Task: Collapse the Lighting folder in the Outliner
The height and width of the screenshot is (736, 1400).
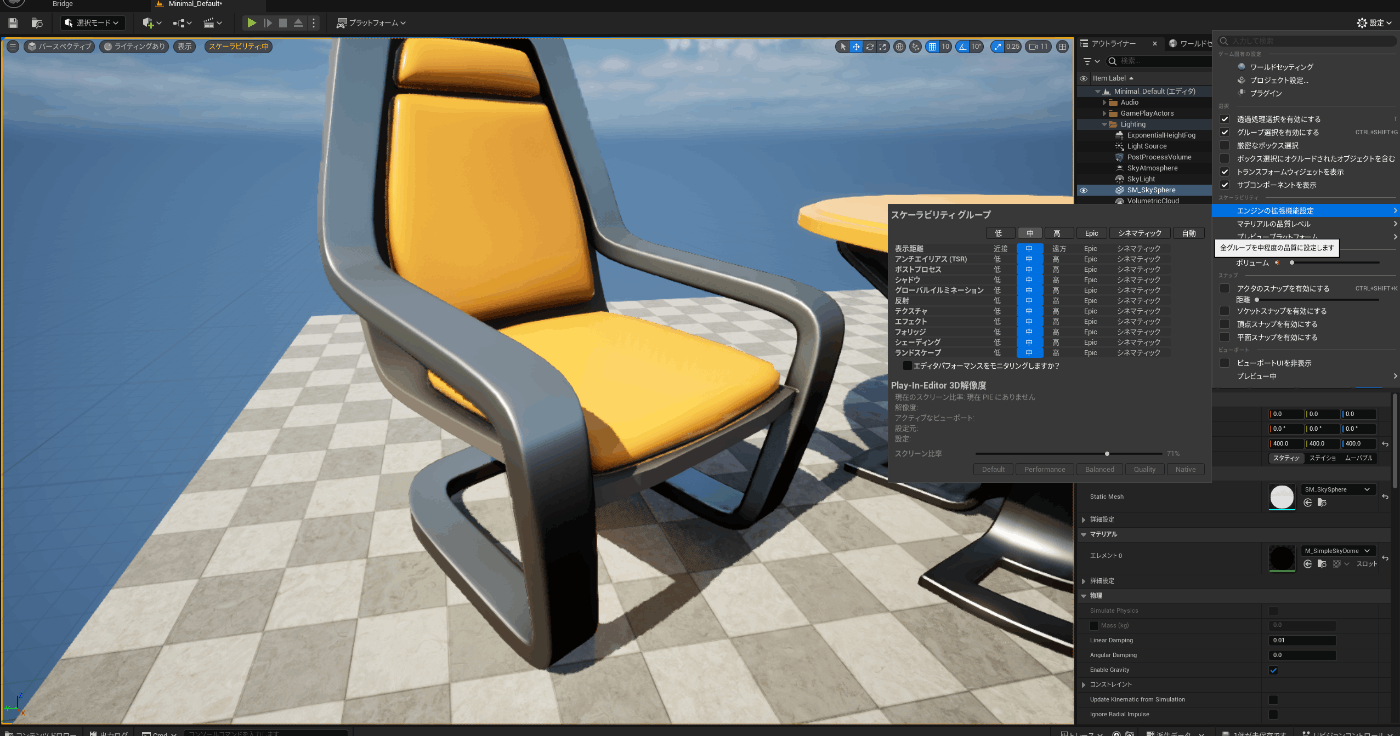Action: coord(1105,124)
